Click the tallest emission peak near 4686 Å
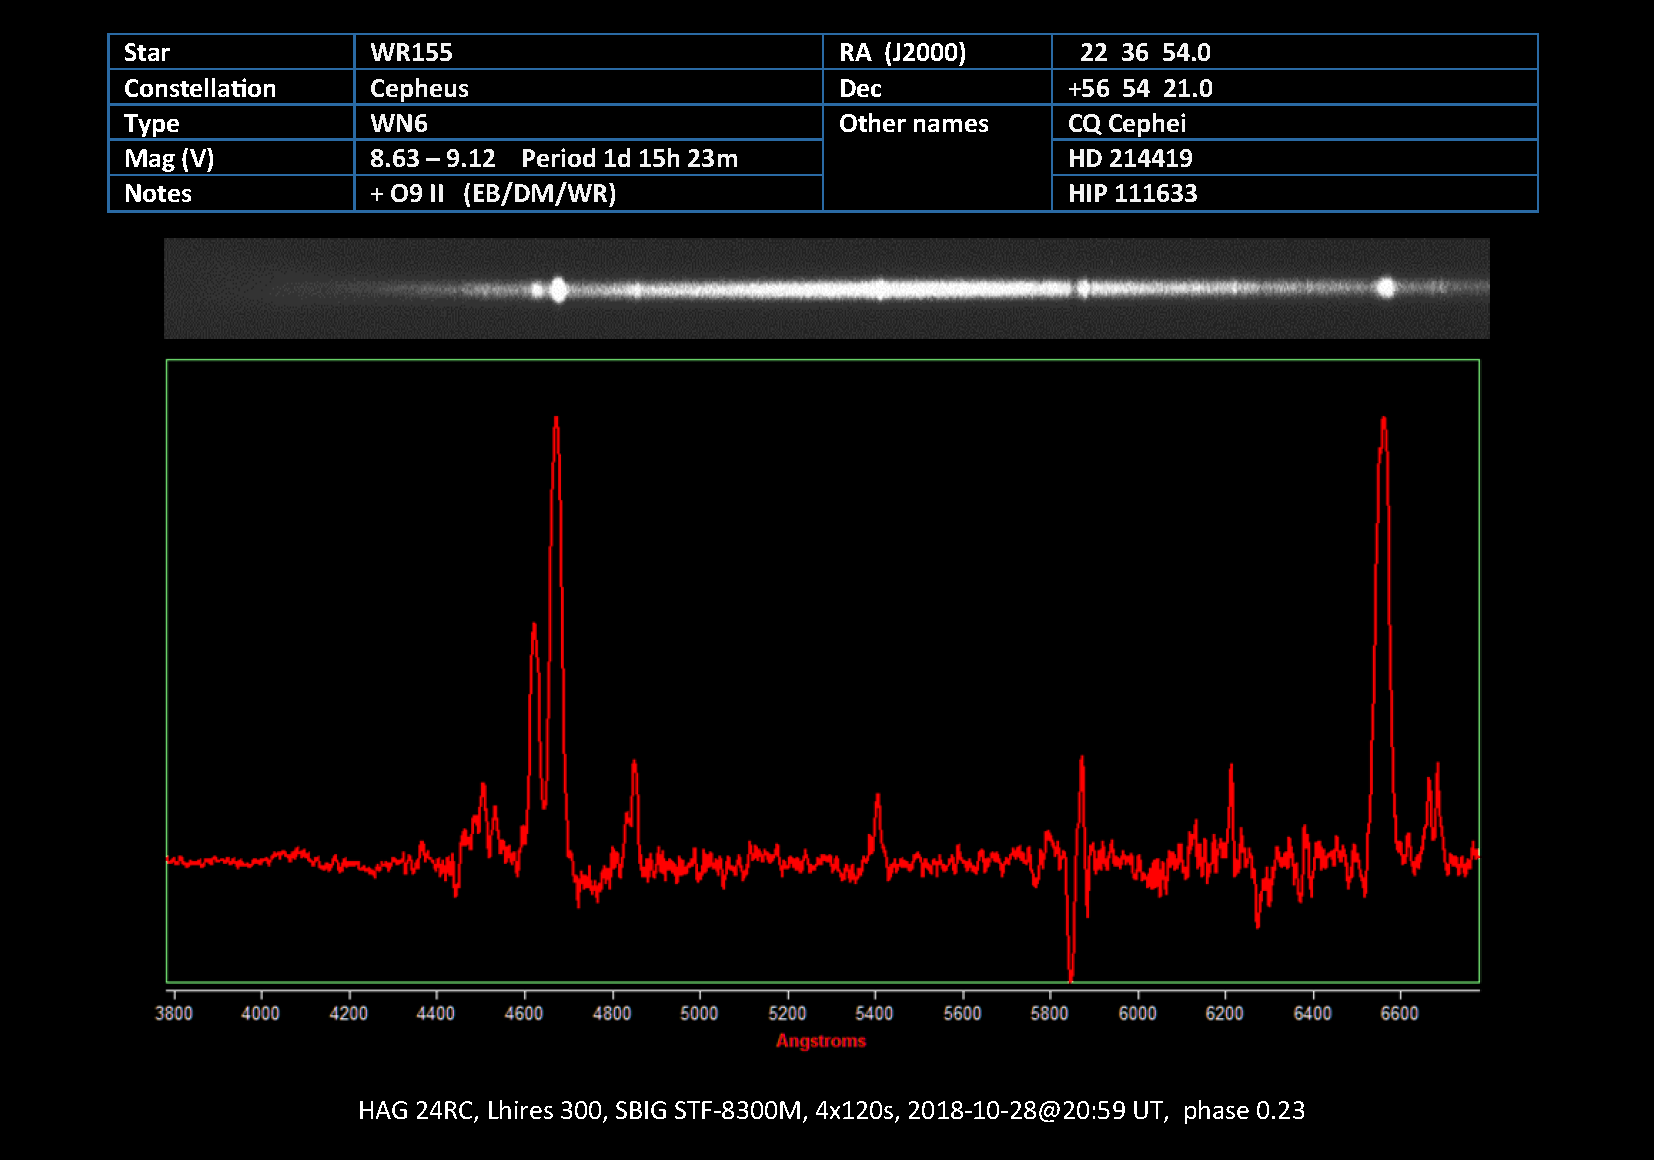 pyautogui.click(x=556, y=422)
